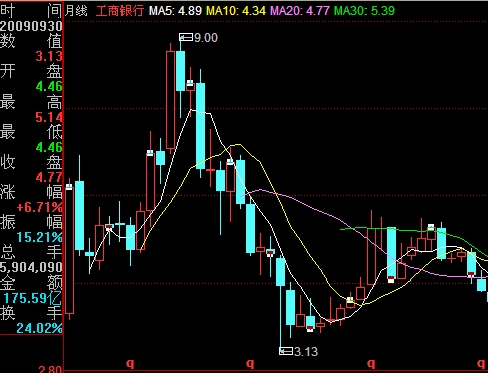Click the 总手 value 5,904,090
Viewport: 488px width, 373px height.
(31, 267)
